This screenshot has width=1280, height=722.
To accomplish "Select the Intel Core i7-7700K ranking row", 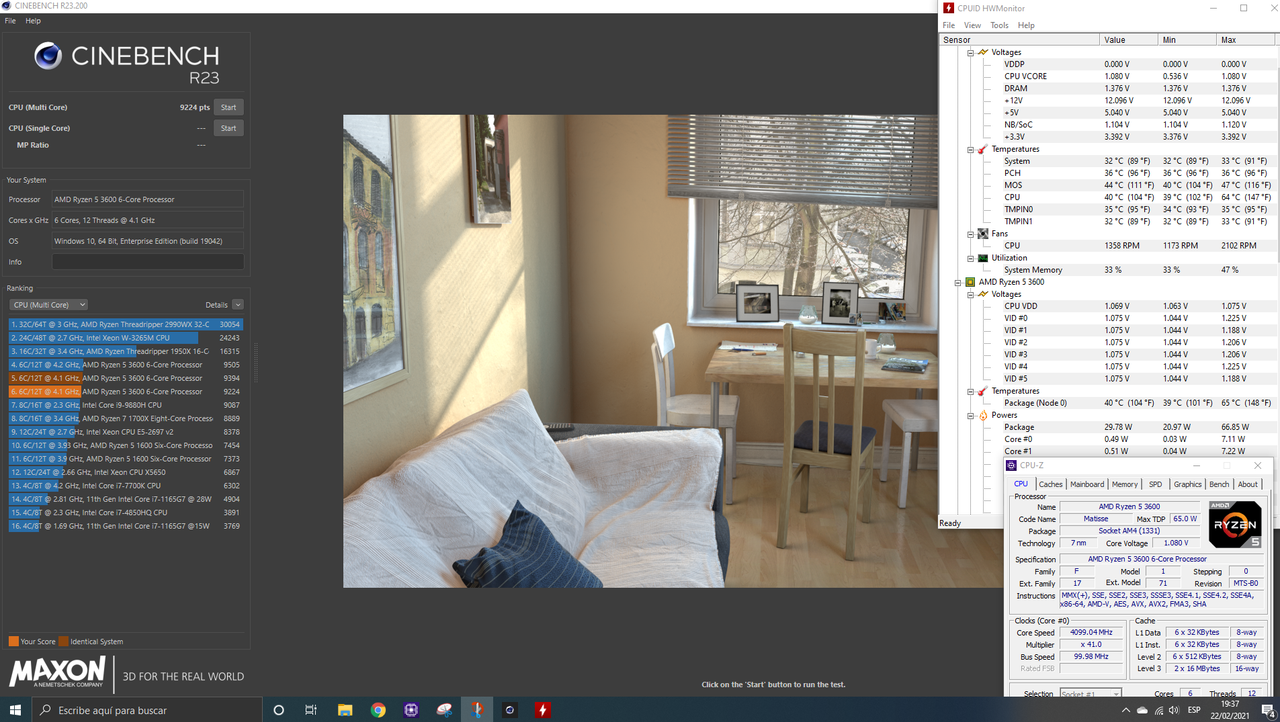I will click(x=126, y=485).
